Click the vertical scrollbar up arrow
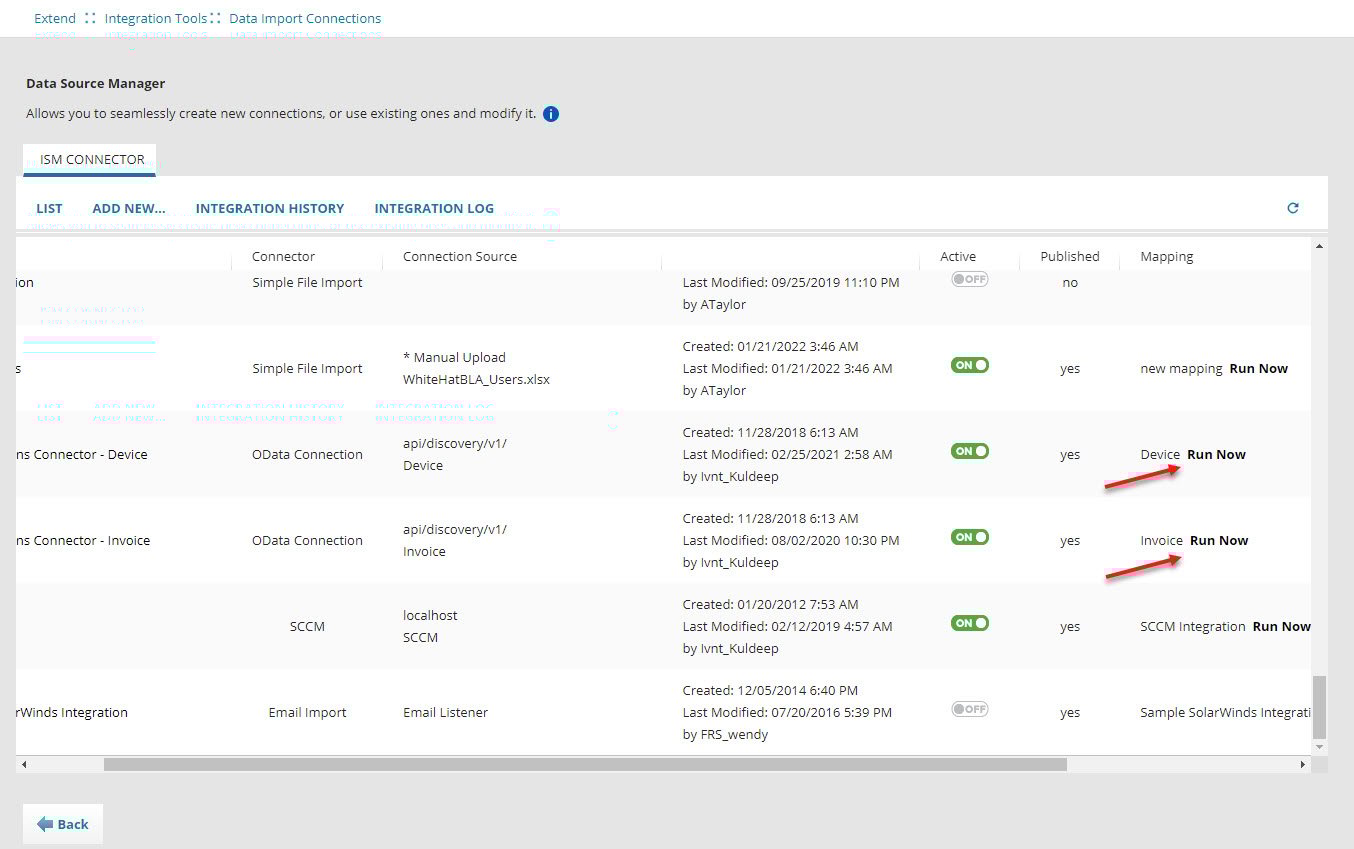This screenshot has height=849, width=1354. point(1319,246)
